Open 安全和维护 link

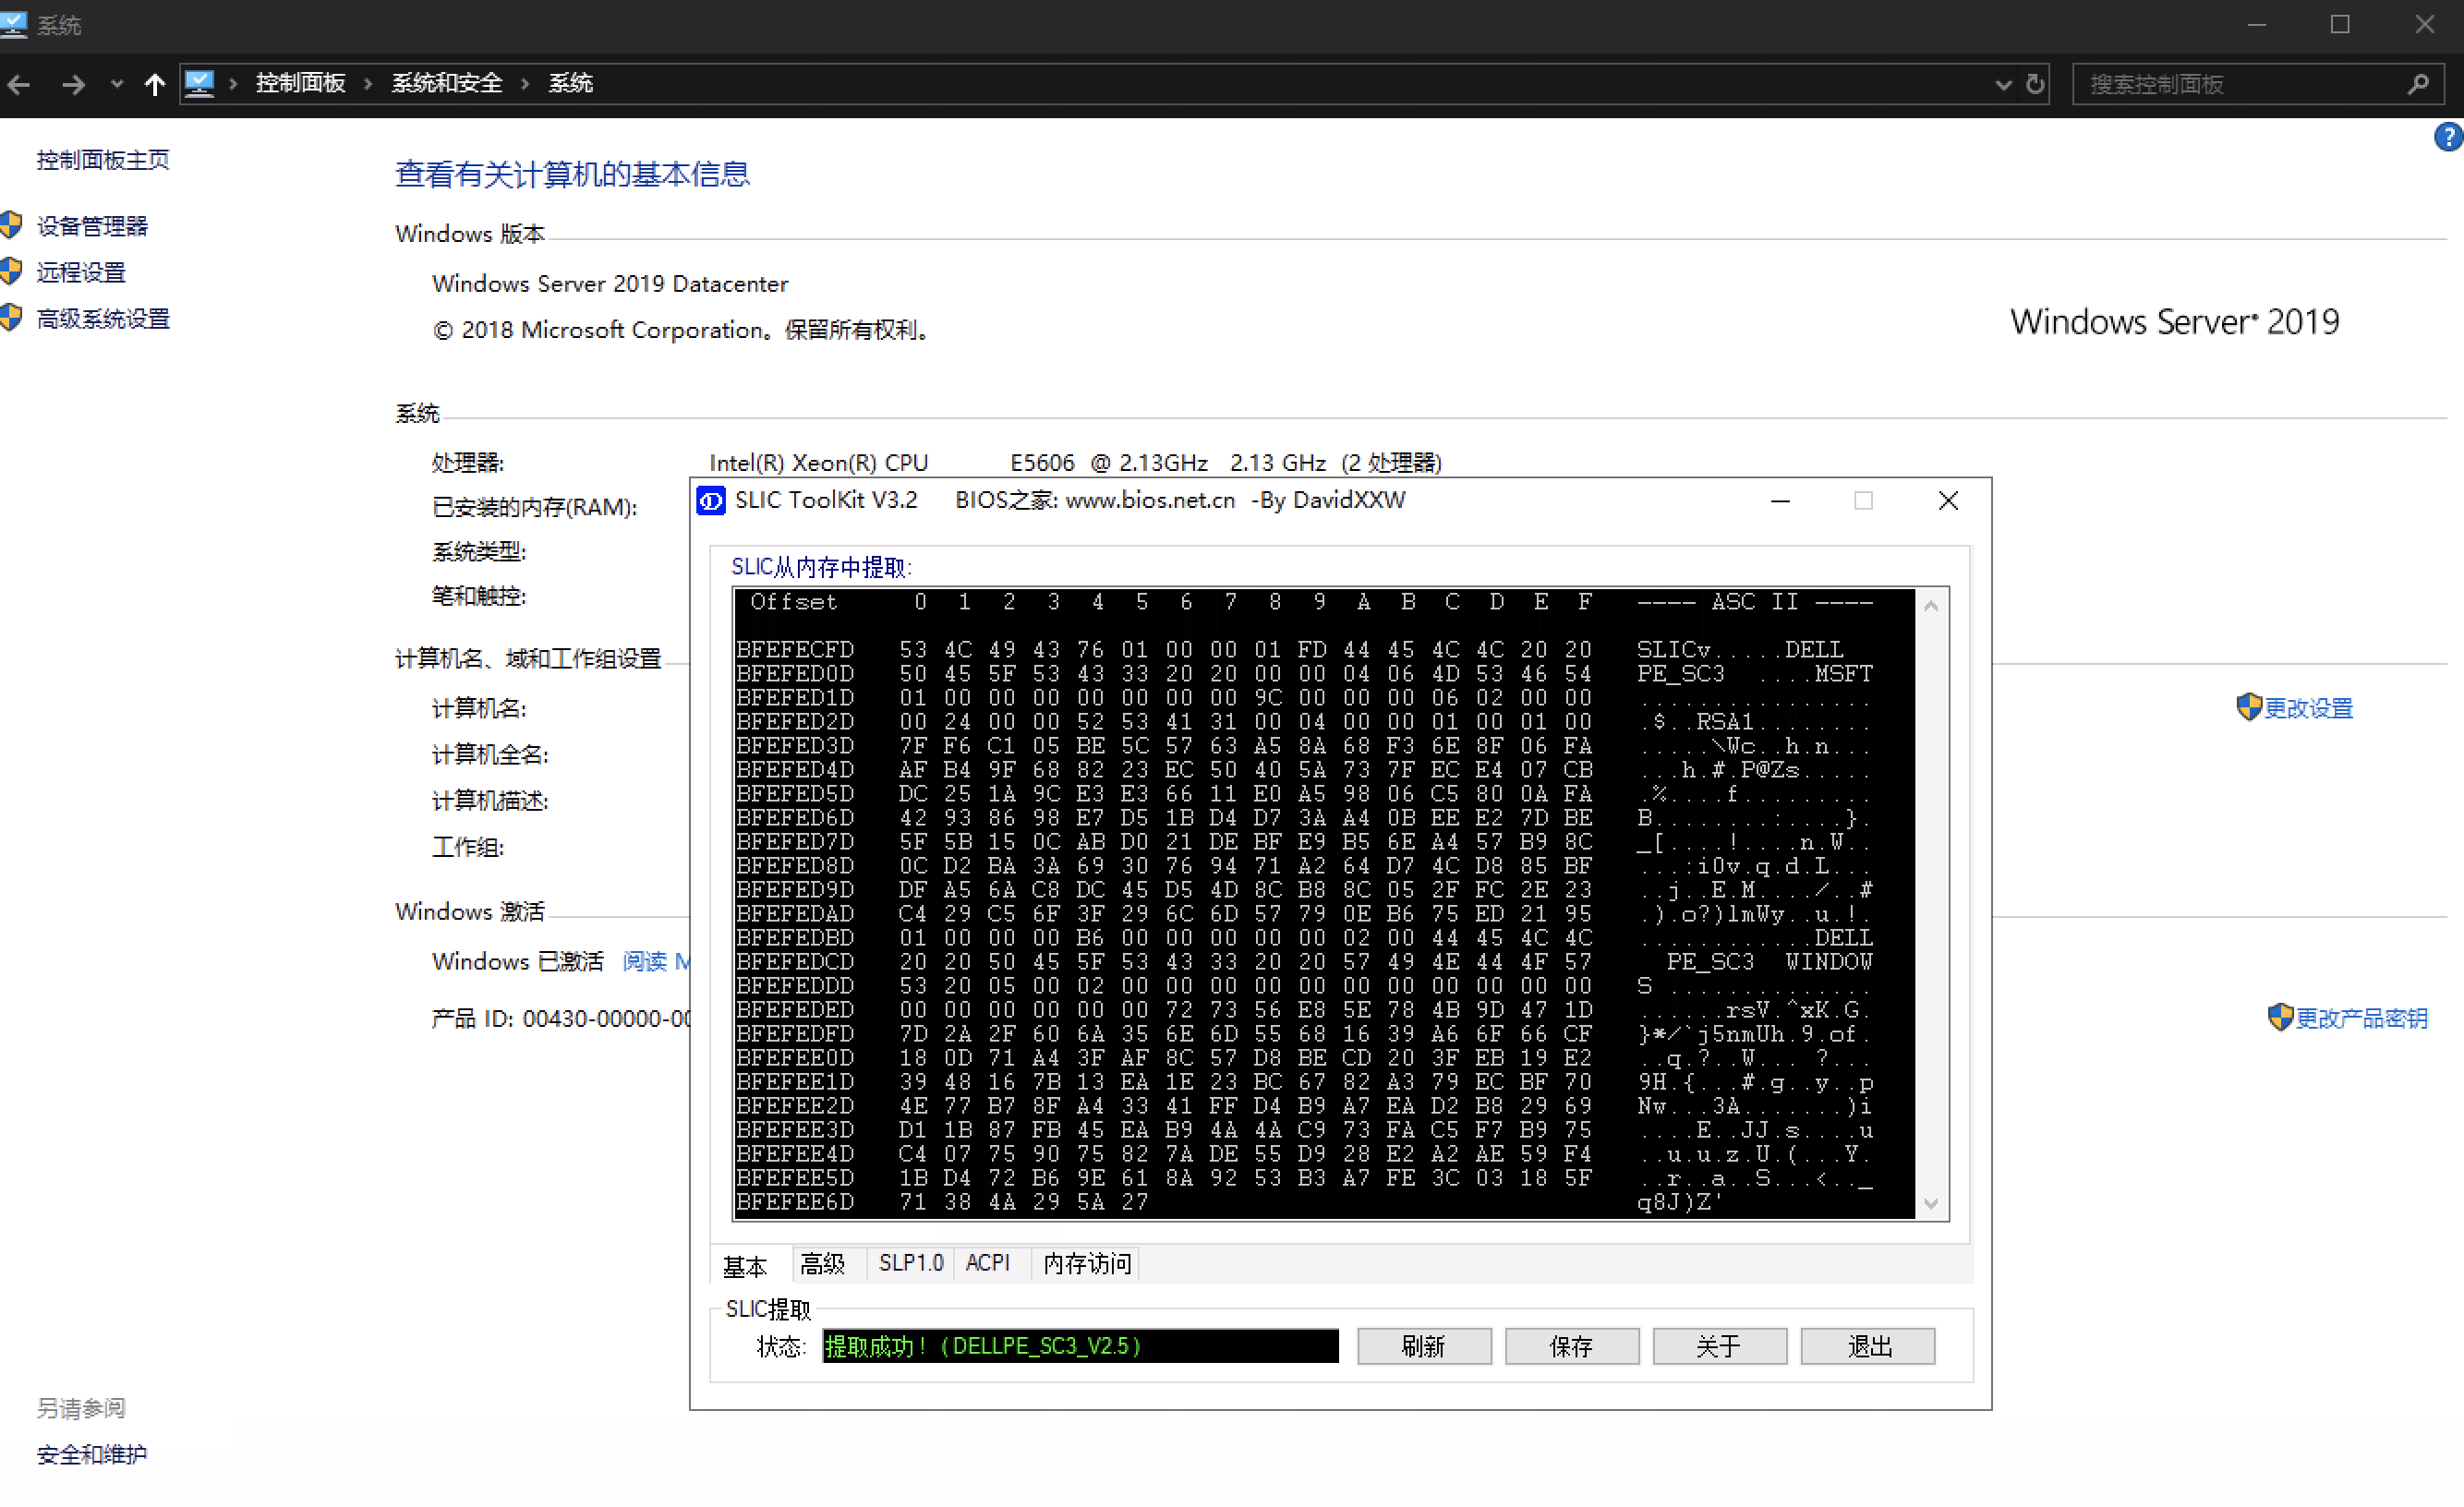92,1454
